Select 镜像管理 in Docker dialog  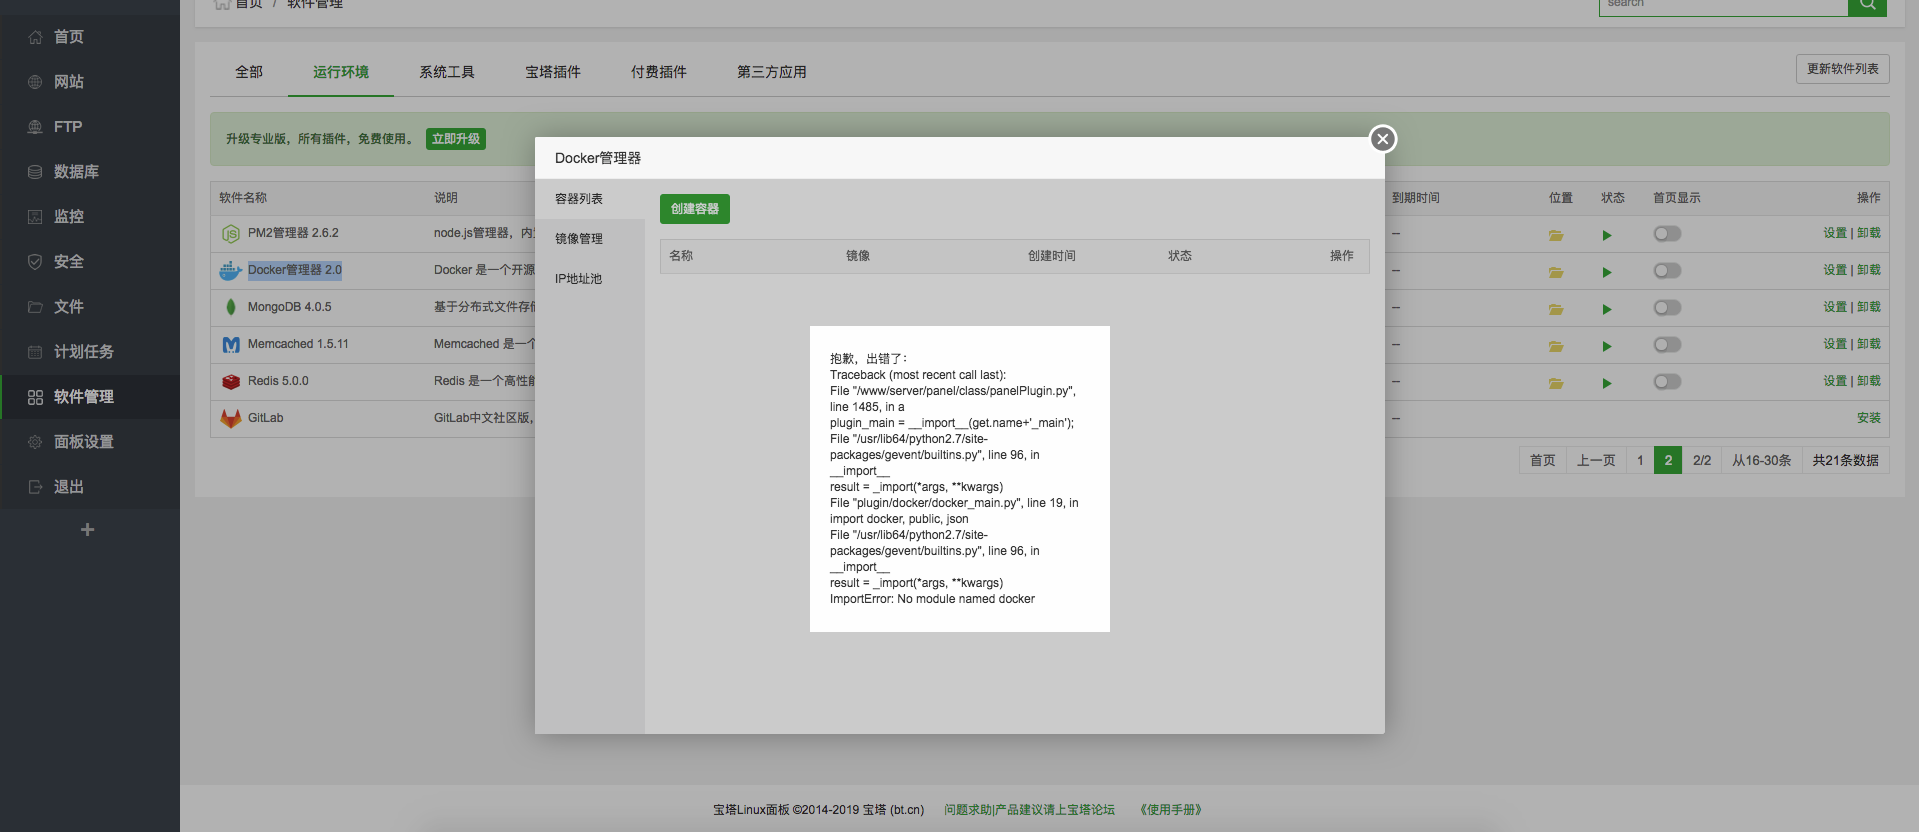click(x=590, y=239)
